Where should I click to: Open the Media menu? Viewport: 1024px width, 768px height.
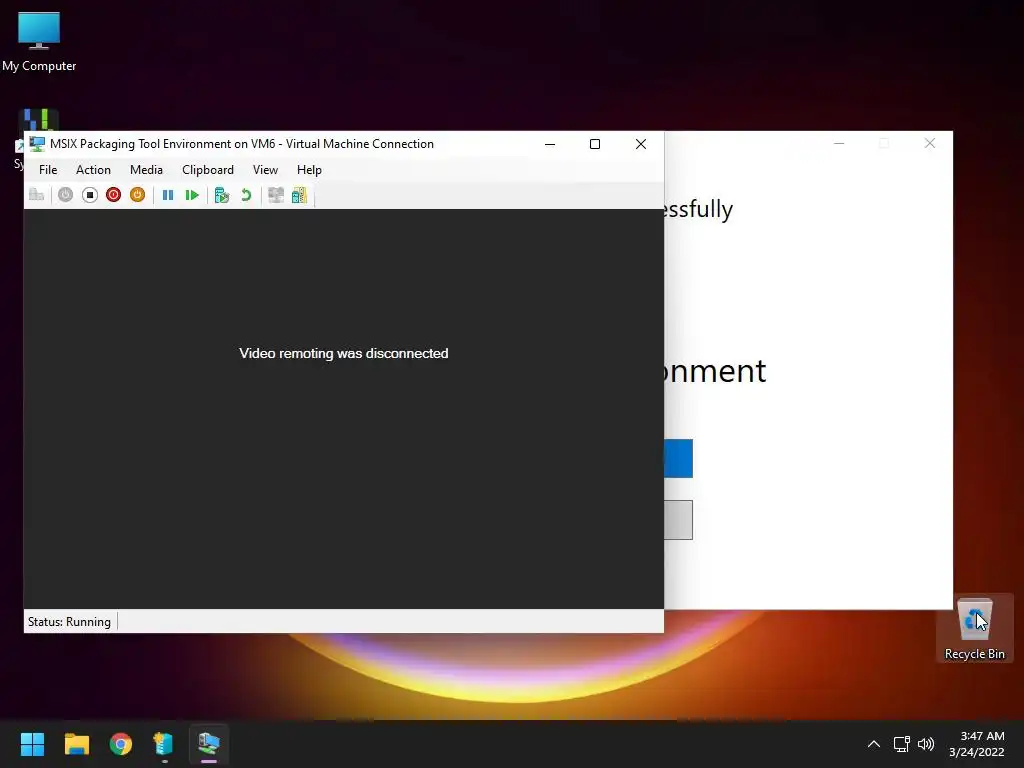click(146, 170)
